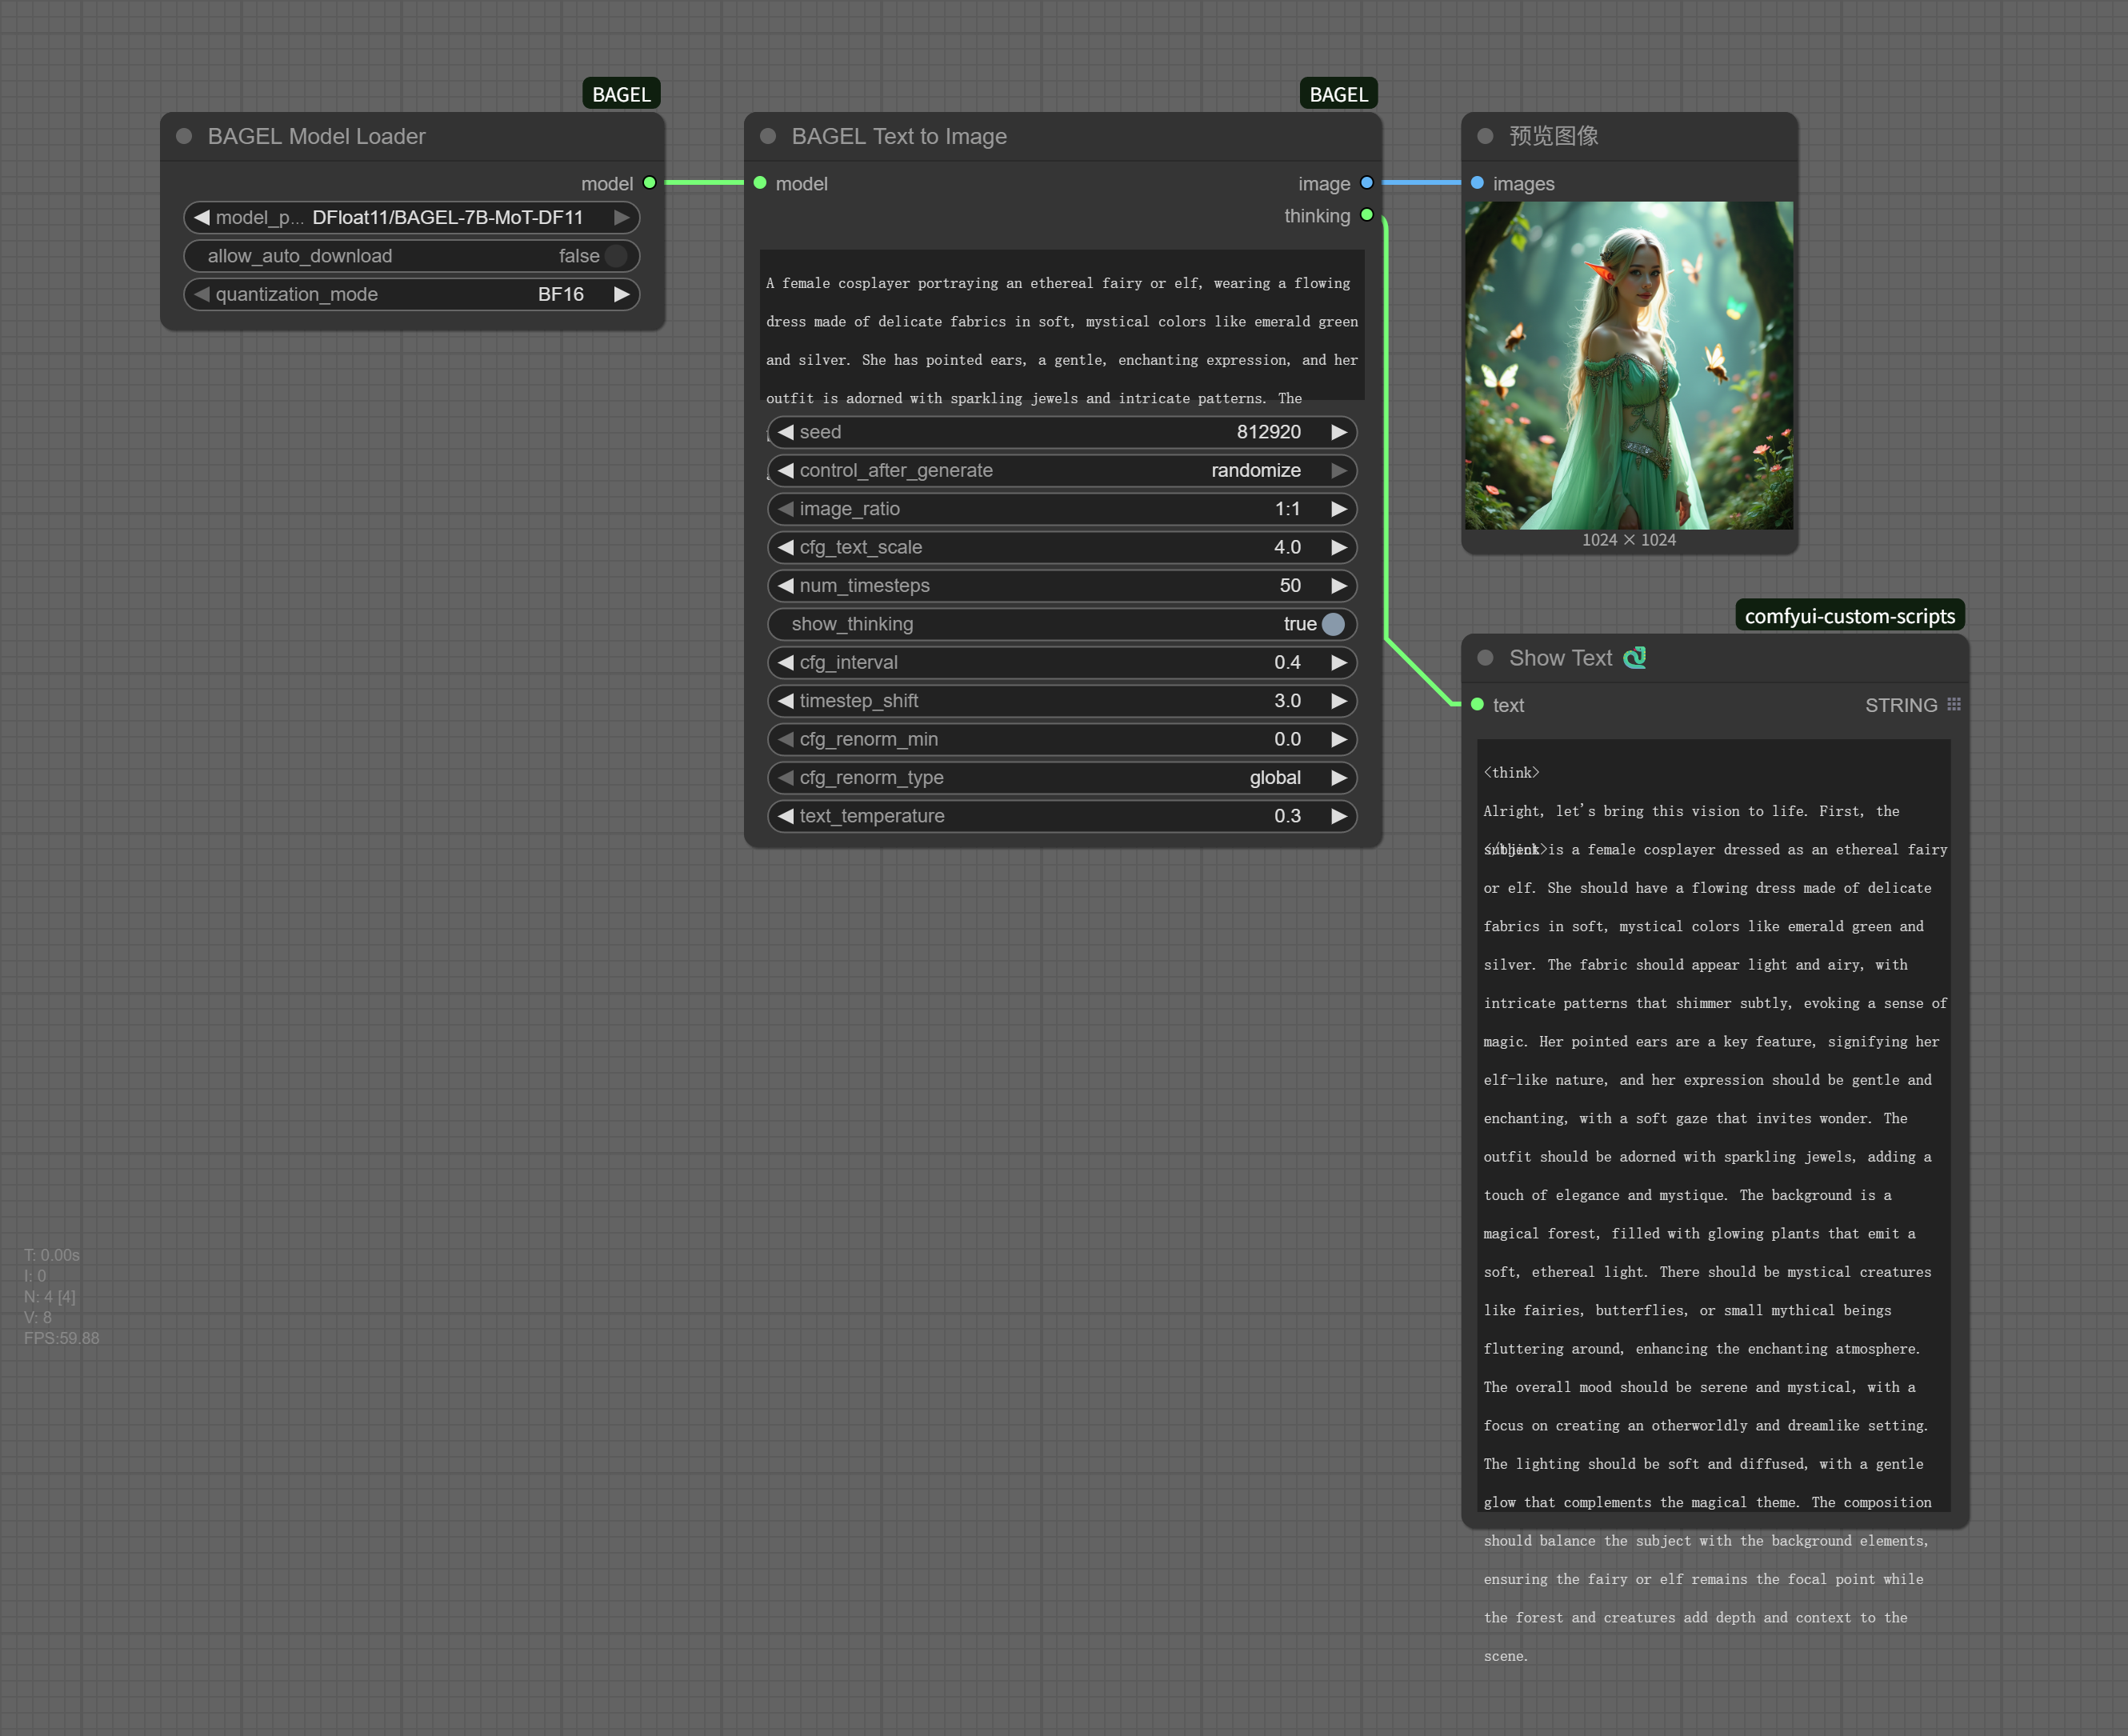The image size is (2128, 1736).
Task: Select next image_ratio option arrow
Action: click(x=1339, y=509)
